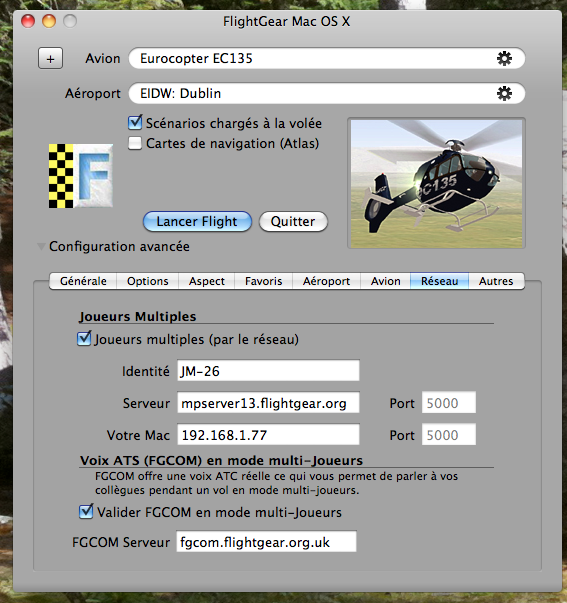Click the Port field next to Serveur

point(449,403)
